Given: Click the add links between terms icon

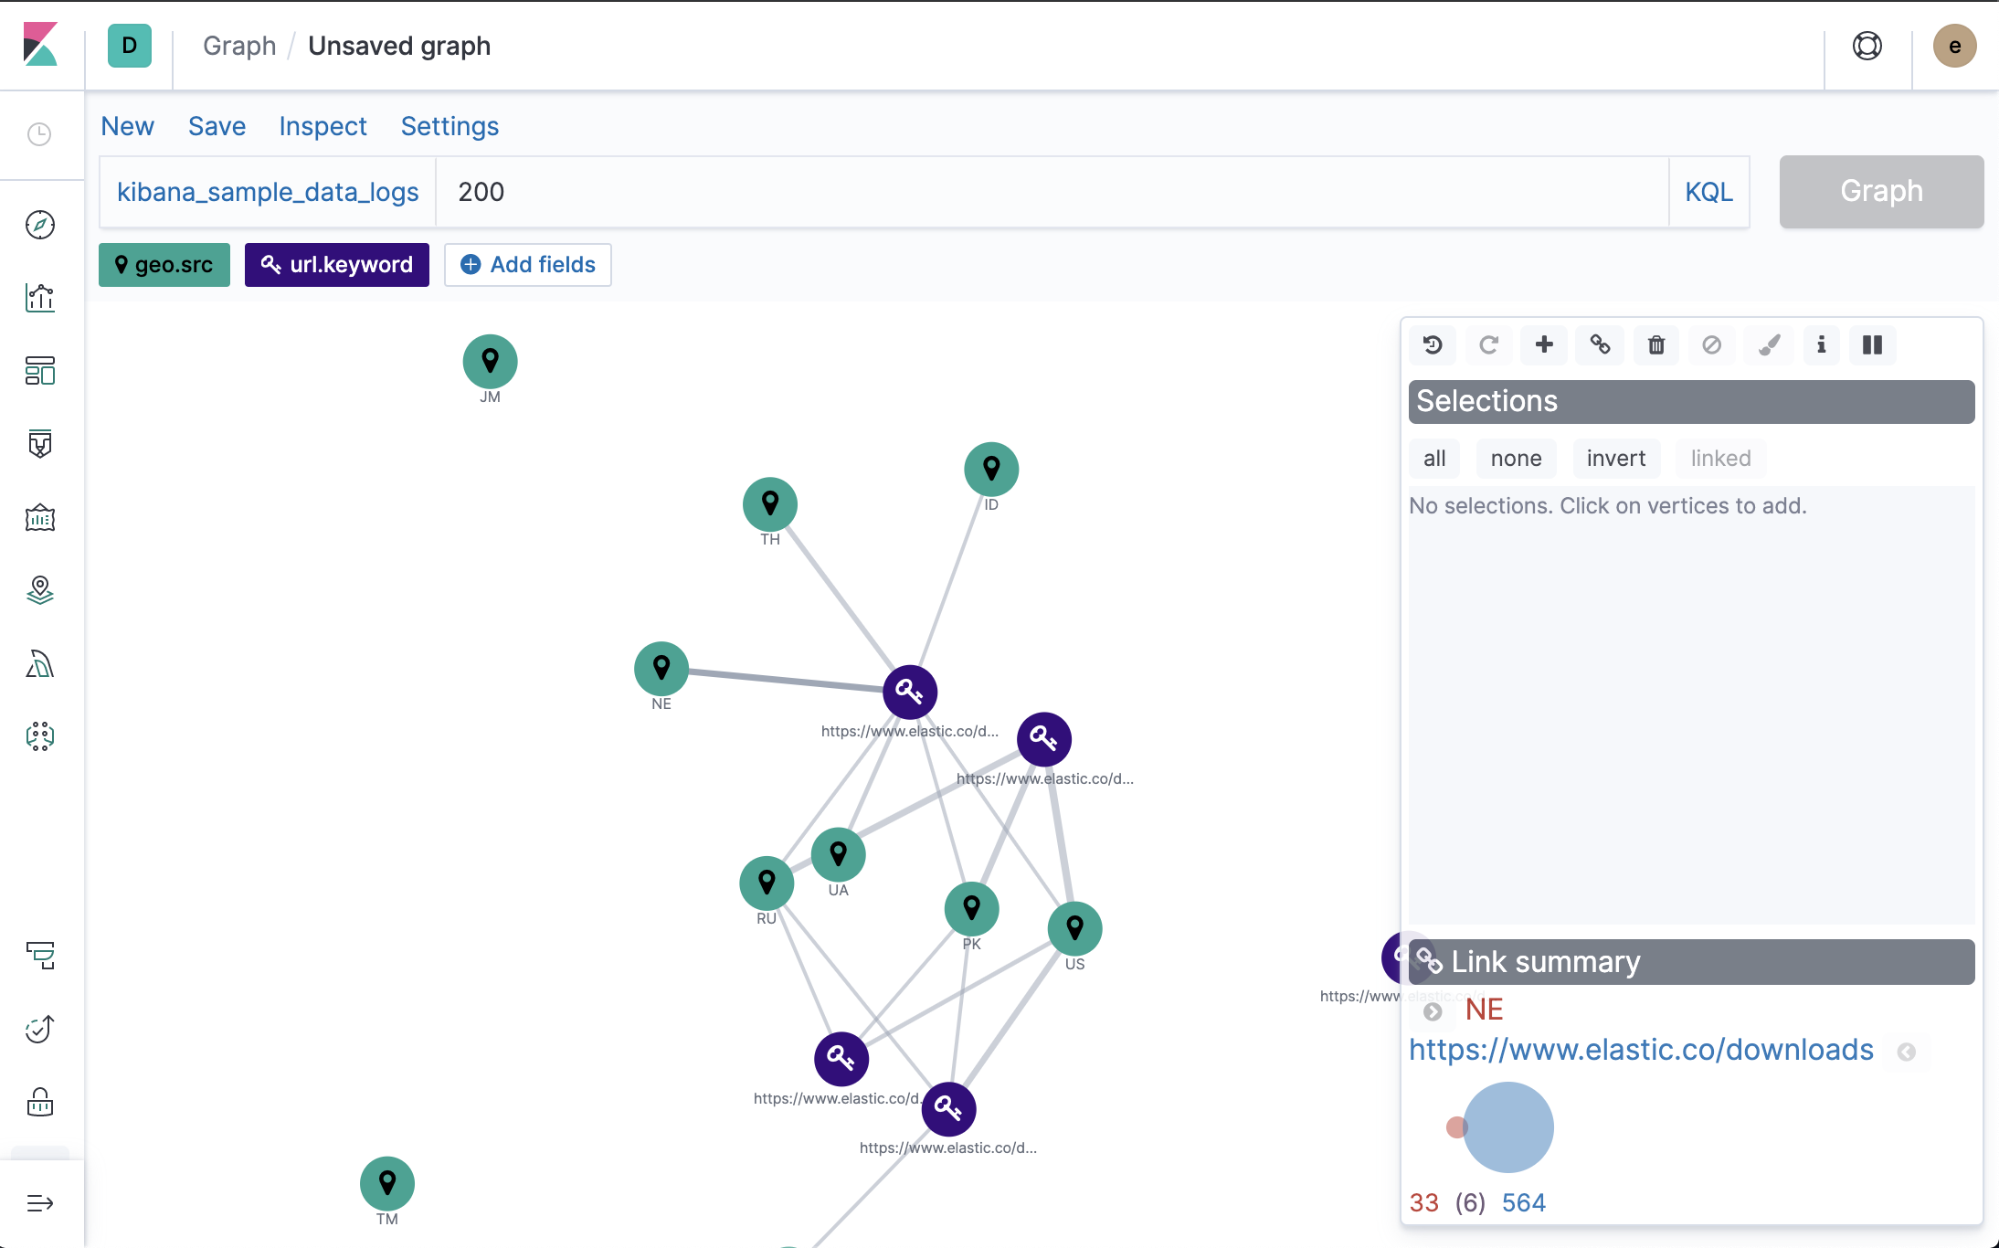Looking at the screenshot, I should 1600,345.
